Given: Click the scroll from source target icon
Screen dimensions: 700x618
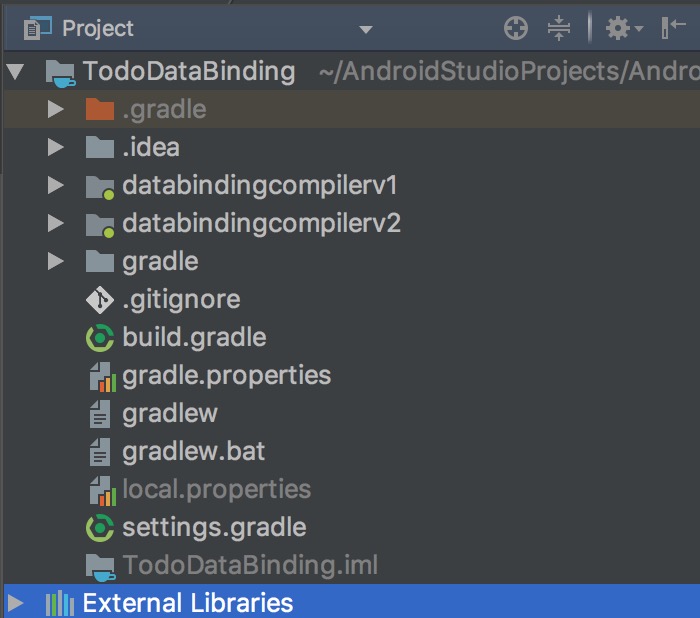Looking at the screenshot, I should [516, 29].
